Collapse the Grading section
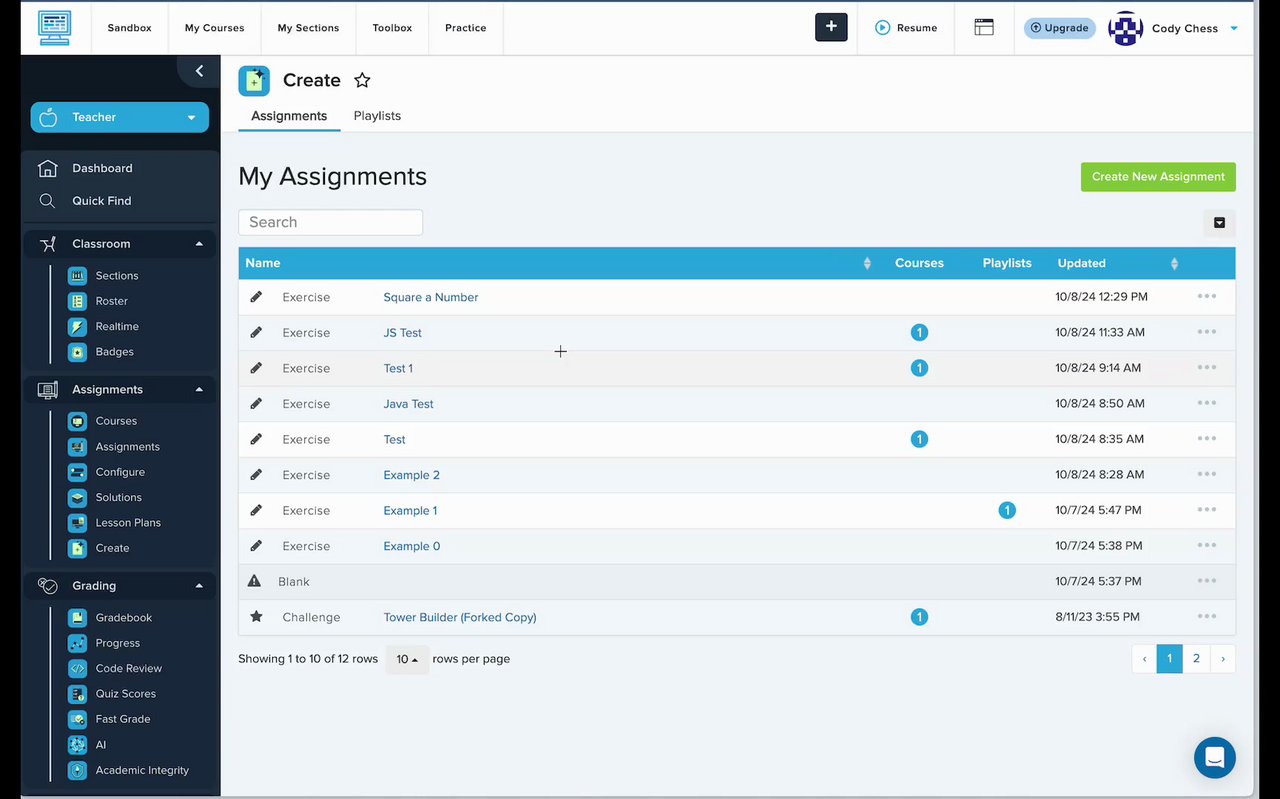 pos(199,586)
